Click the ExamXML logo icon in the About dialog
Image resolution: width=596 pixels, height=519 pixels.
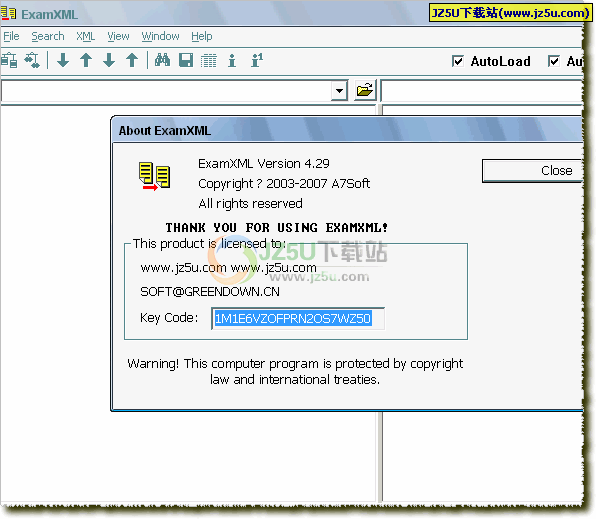point(154,176)
